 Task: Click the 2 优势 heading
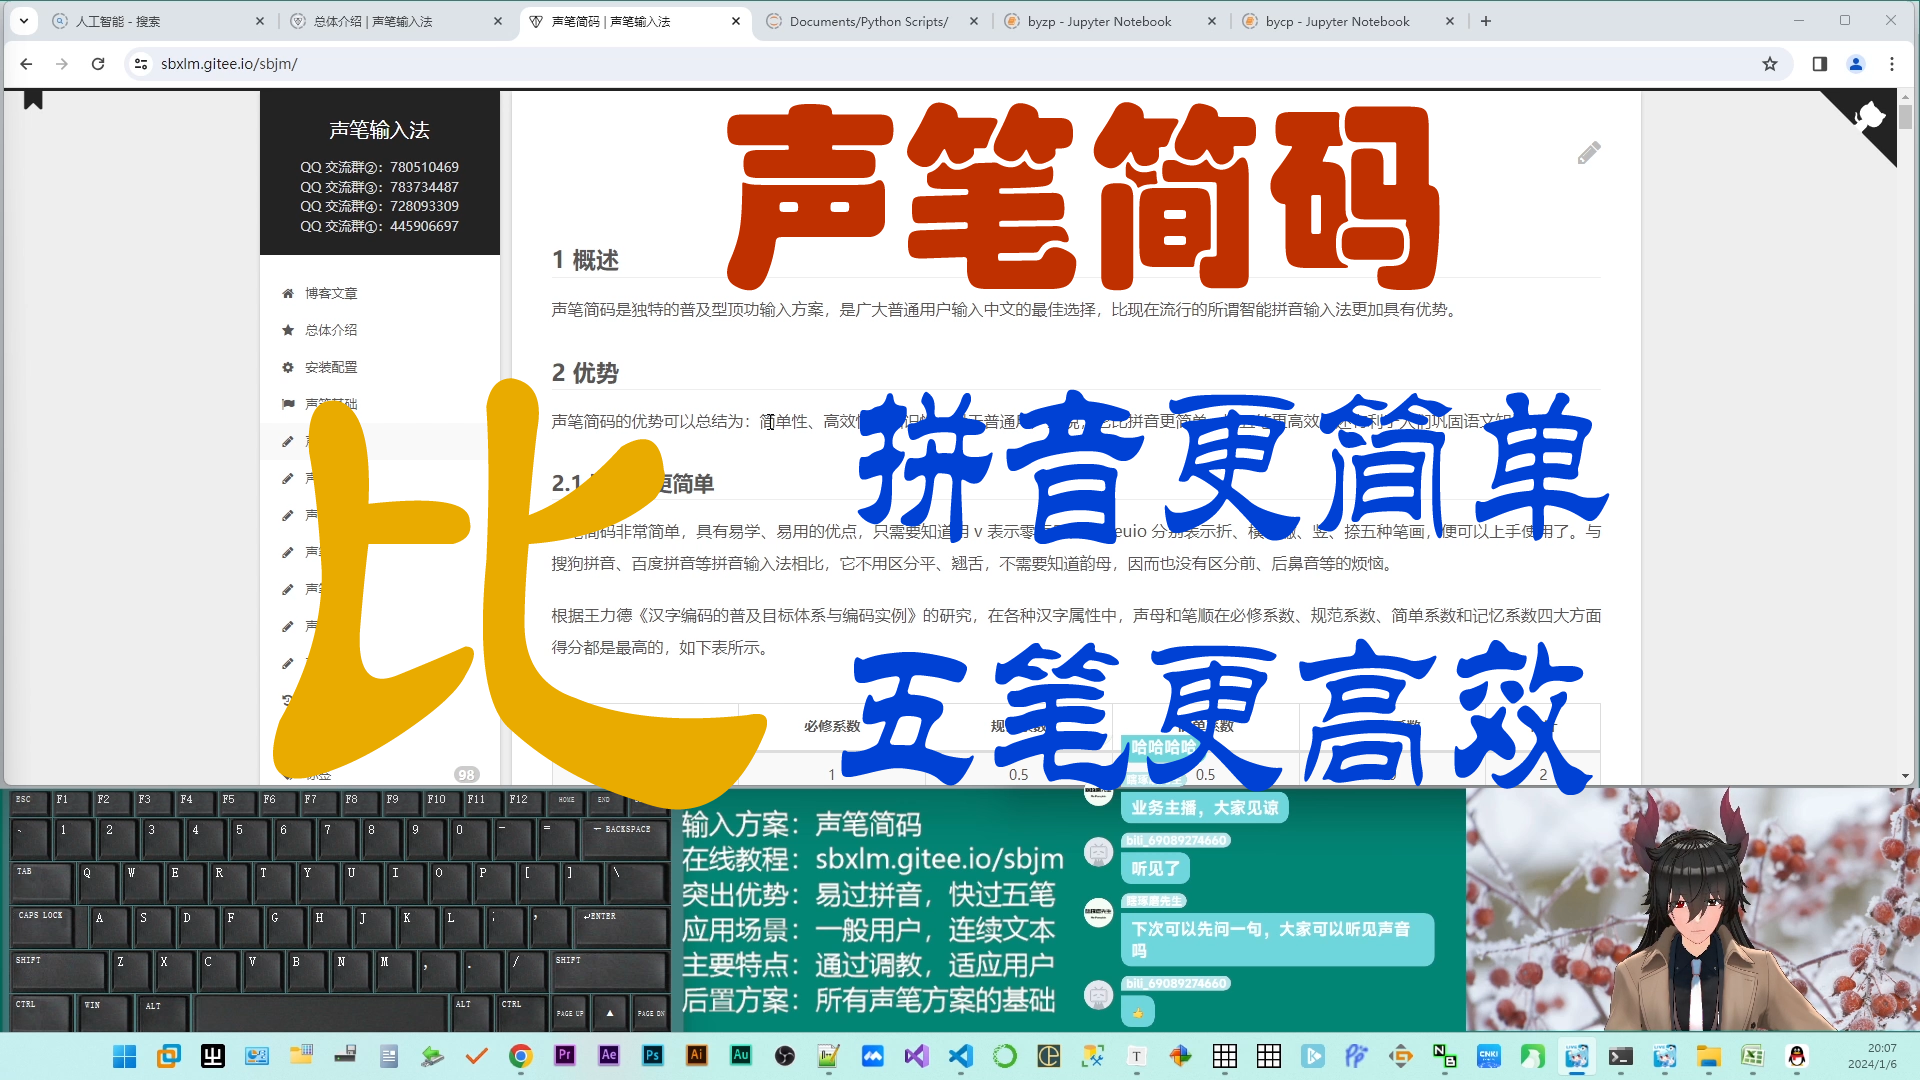pos(586,373)
